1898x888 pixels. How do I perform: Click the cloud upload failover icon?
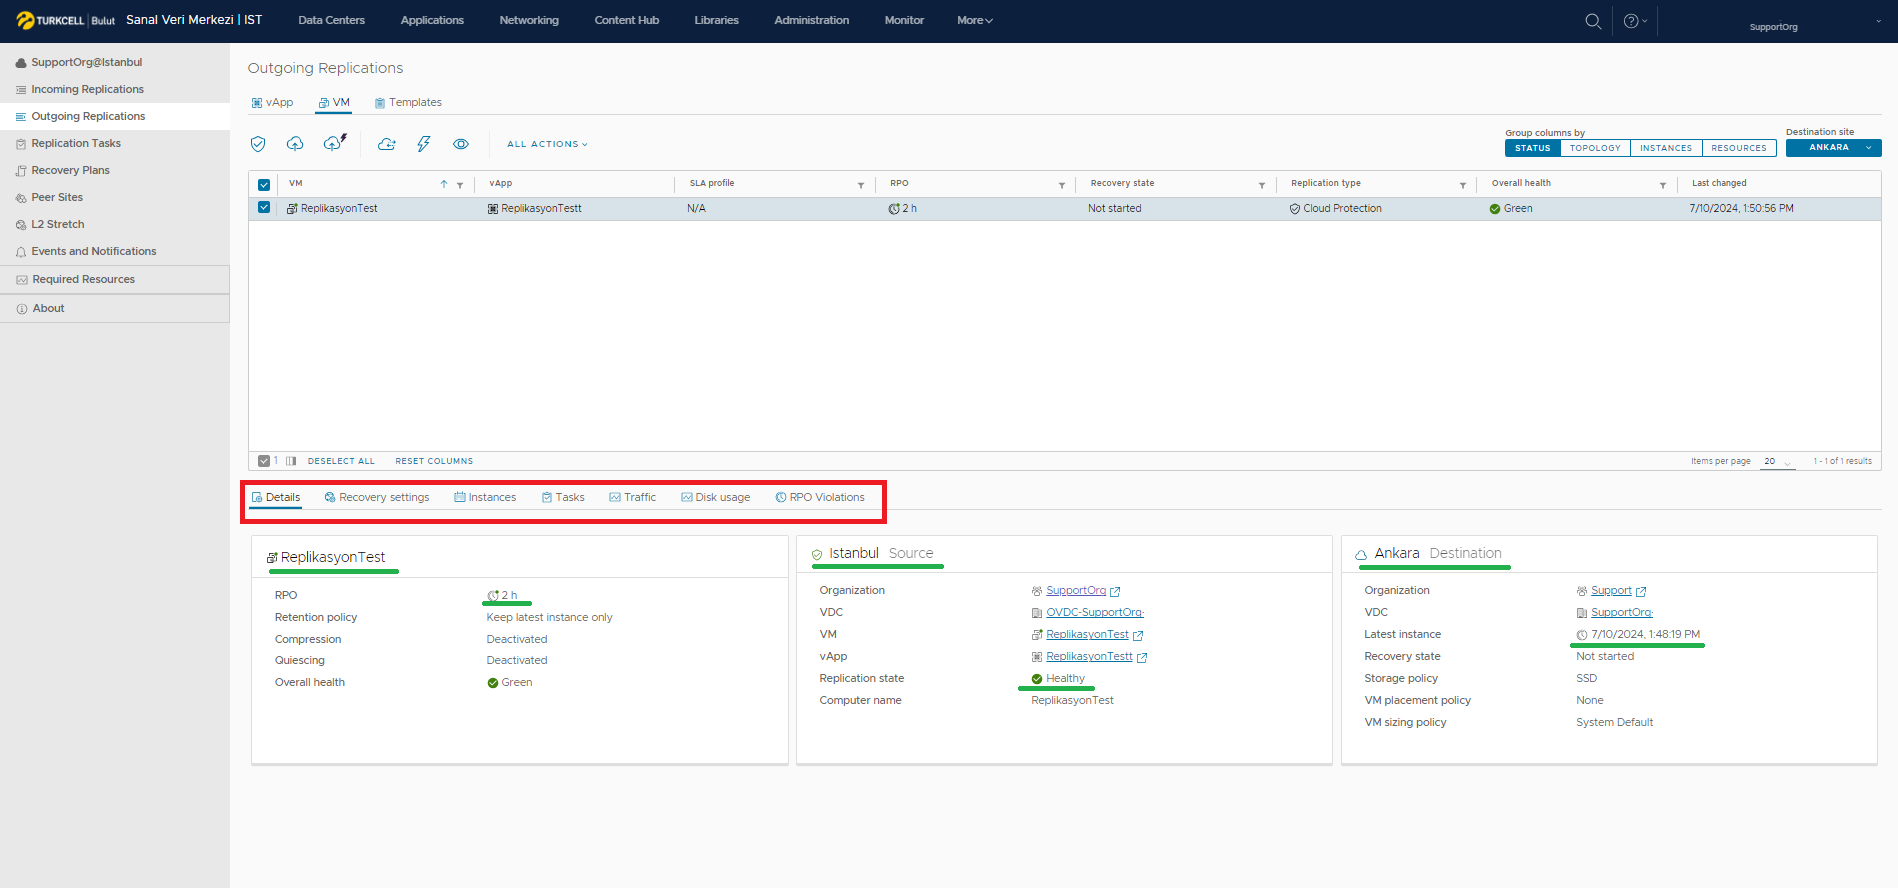[295, 144]
